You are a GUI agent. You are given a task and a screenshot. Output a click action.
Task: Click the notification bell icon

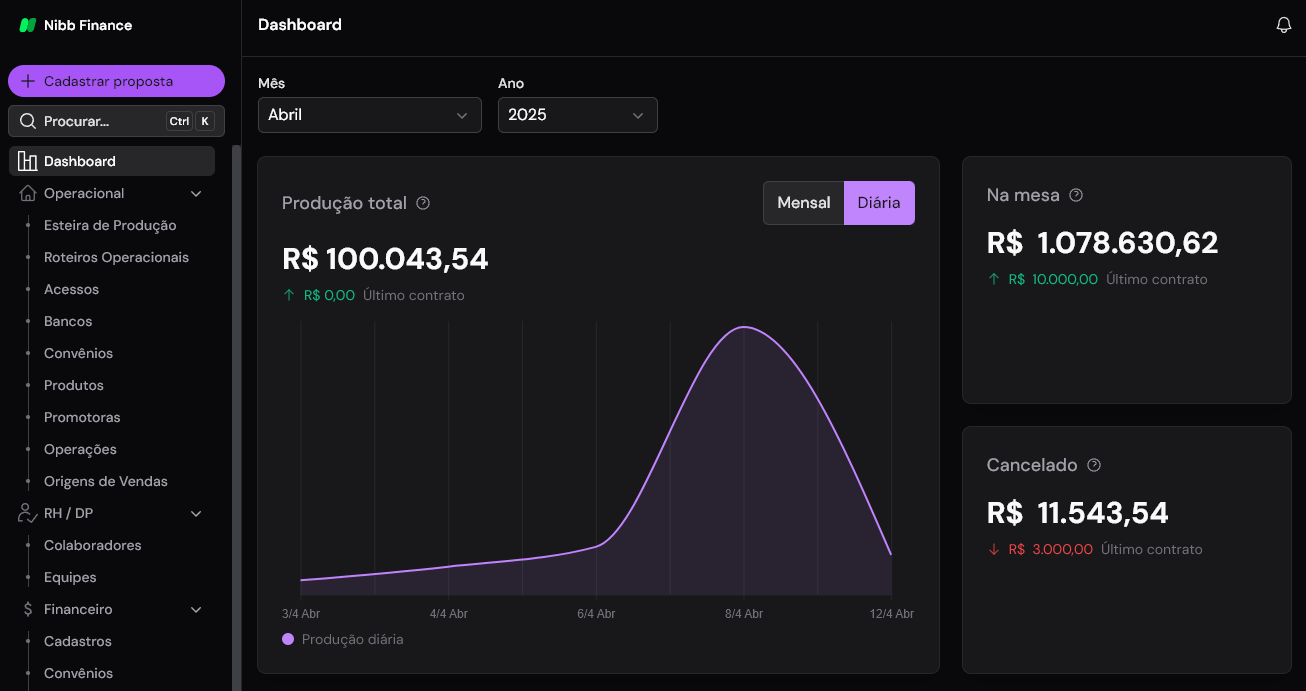[1283, 24]
